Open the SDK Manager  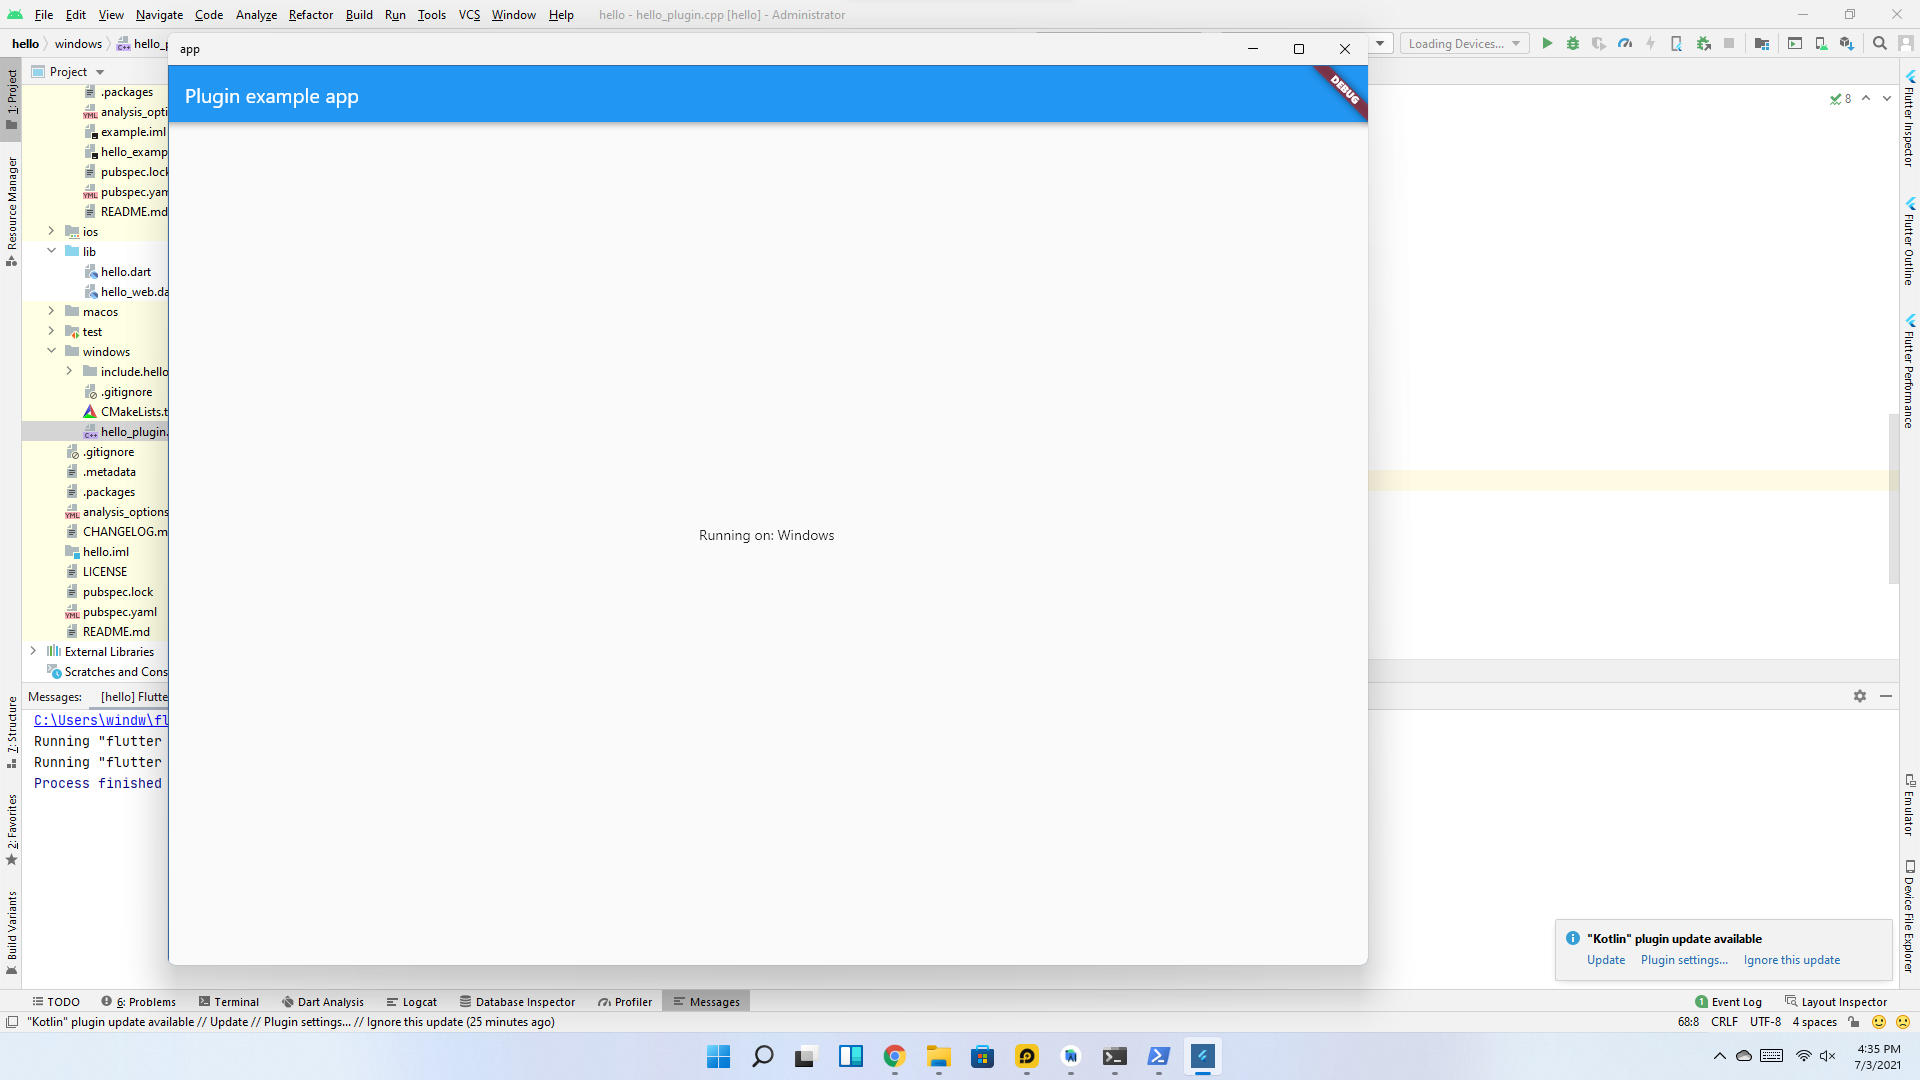click(x=1847, y=43)
